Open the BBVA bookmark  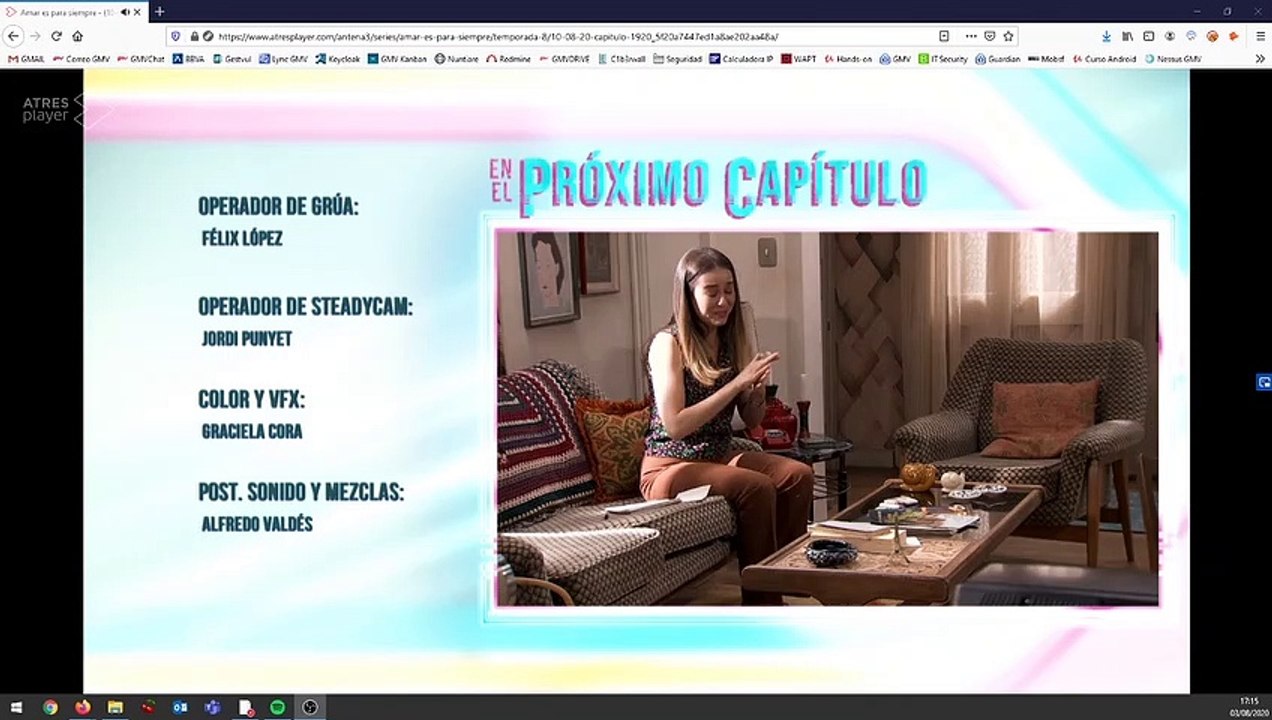pos(188,59)
